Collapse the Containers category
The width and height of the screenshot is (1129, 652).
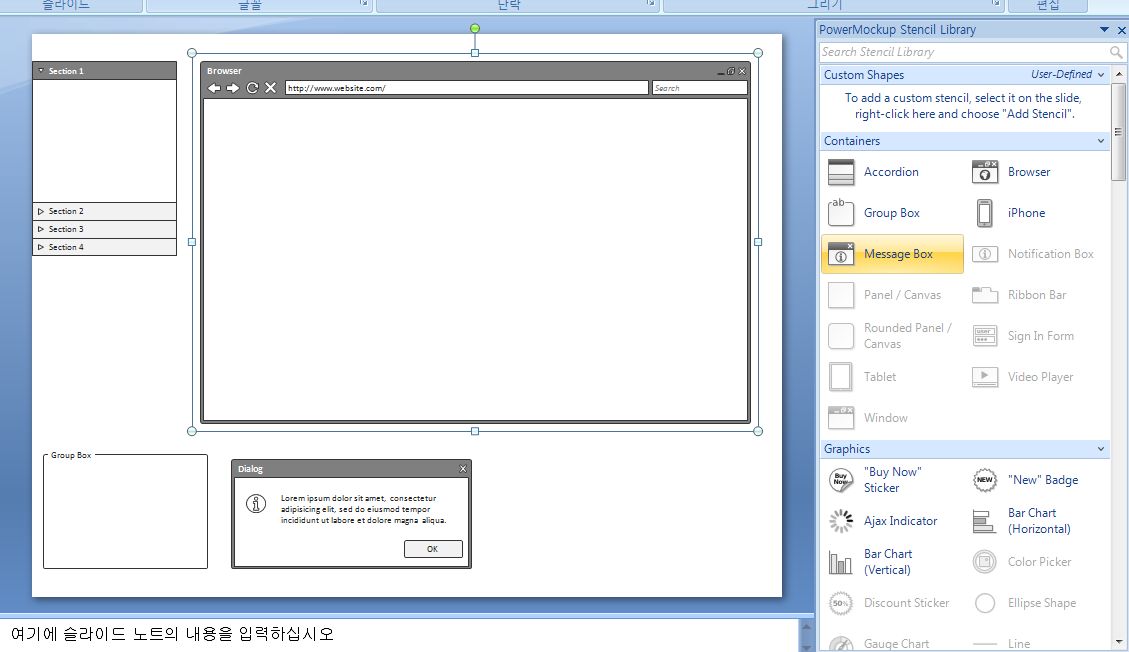coord(1102,141)
